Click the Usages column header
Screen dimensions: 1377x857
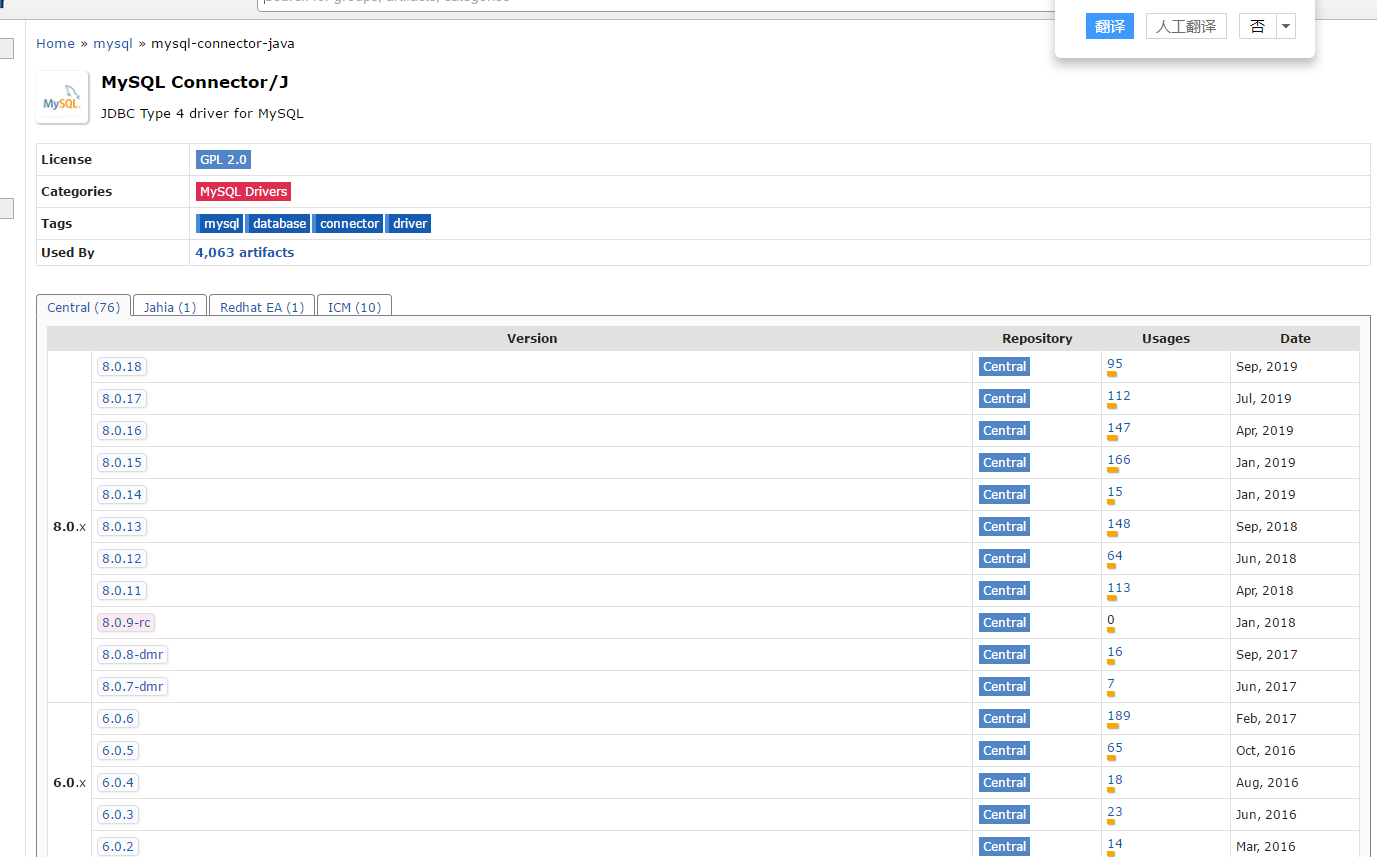tap(1166, 338)
